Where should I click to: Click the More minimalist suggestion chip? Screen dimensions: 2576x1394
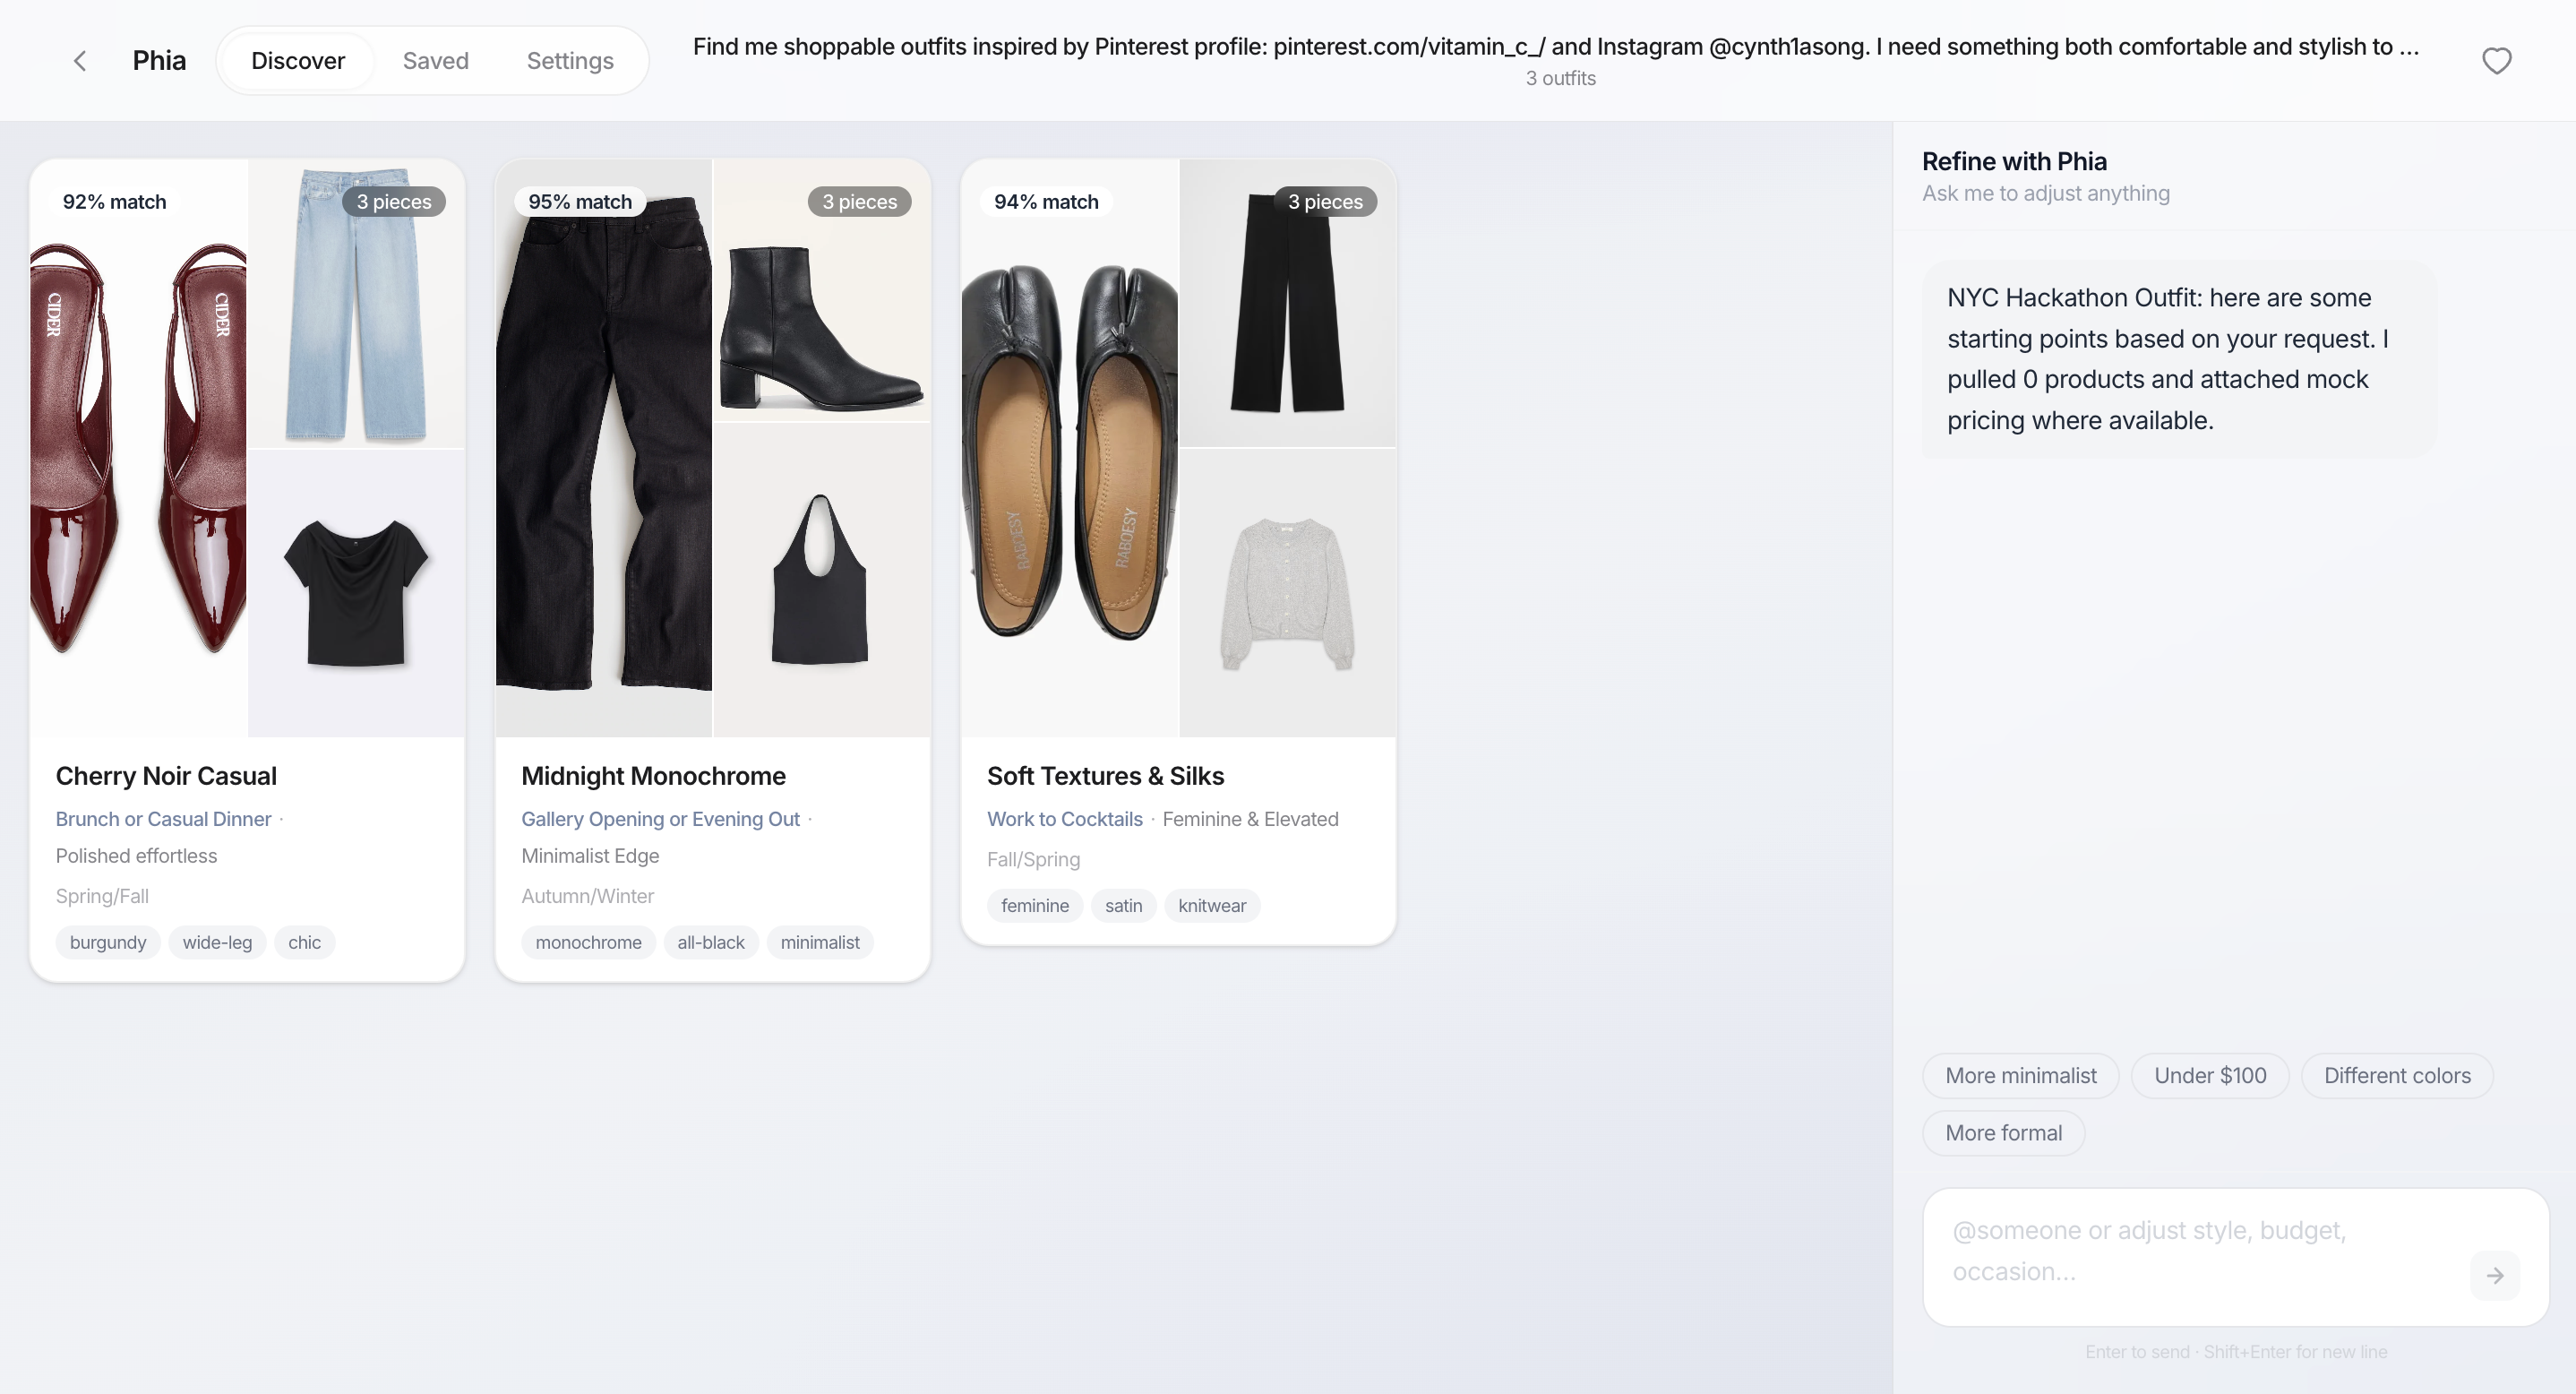point(2020,1075)
